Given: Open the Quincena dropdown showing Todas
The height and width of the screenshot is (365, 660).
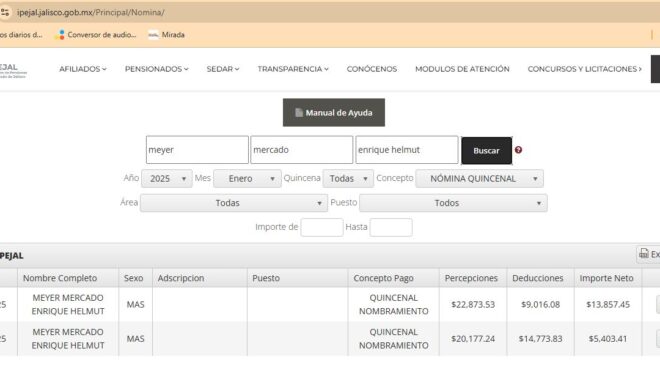Looking at the screenshot, I should 348,179.
